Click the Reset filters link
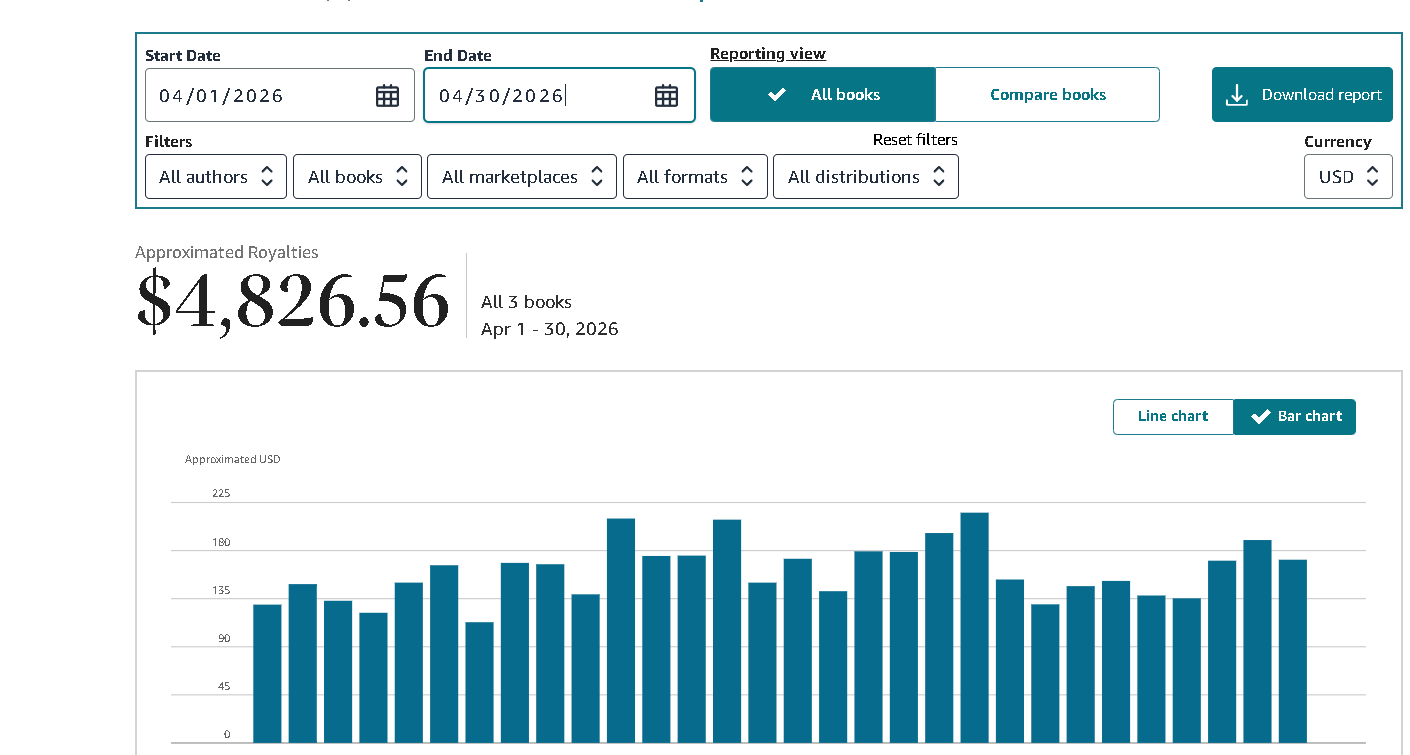Screen dimensions: 1410x755 tap(915, 140)
